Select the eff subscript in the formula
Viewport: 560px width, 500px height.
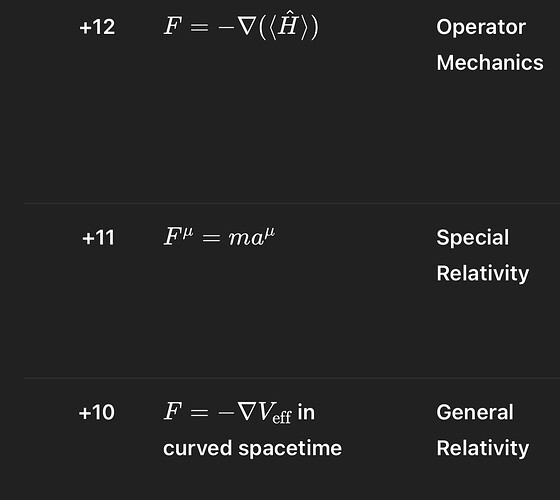coord(282,418)
